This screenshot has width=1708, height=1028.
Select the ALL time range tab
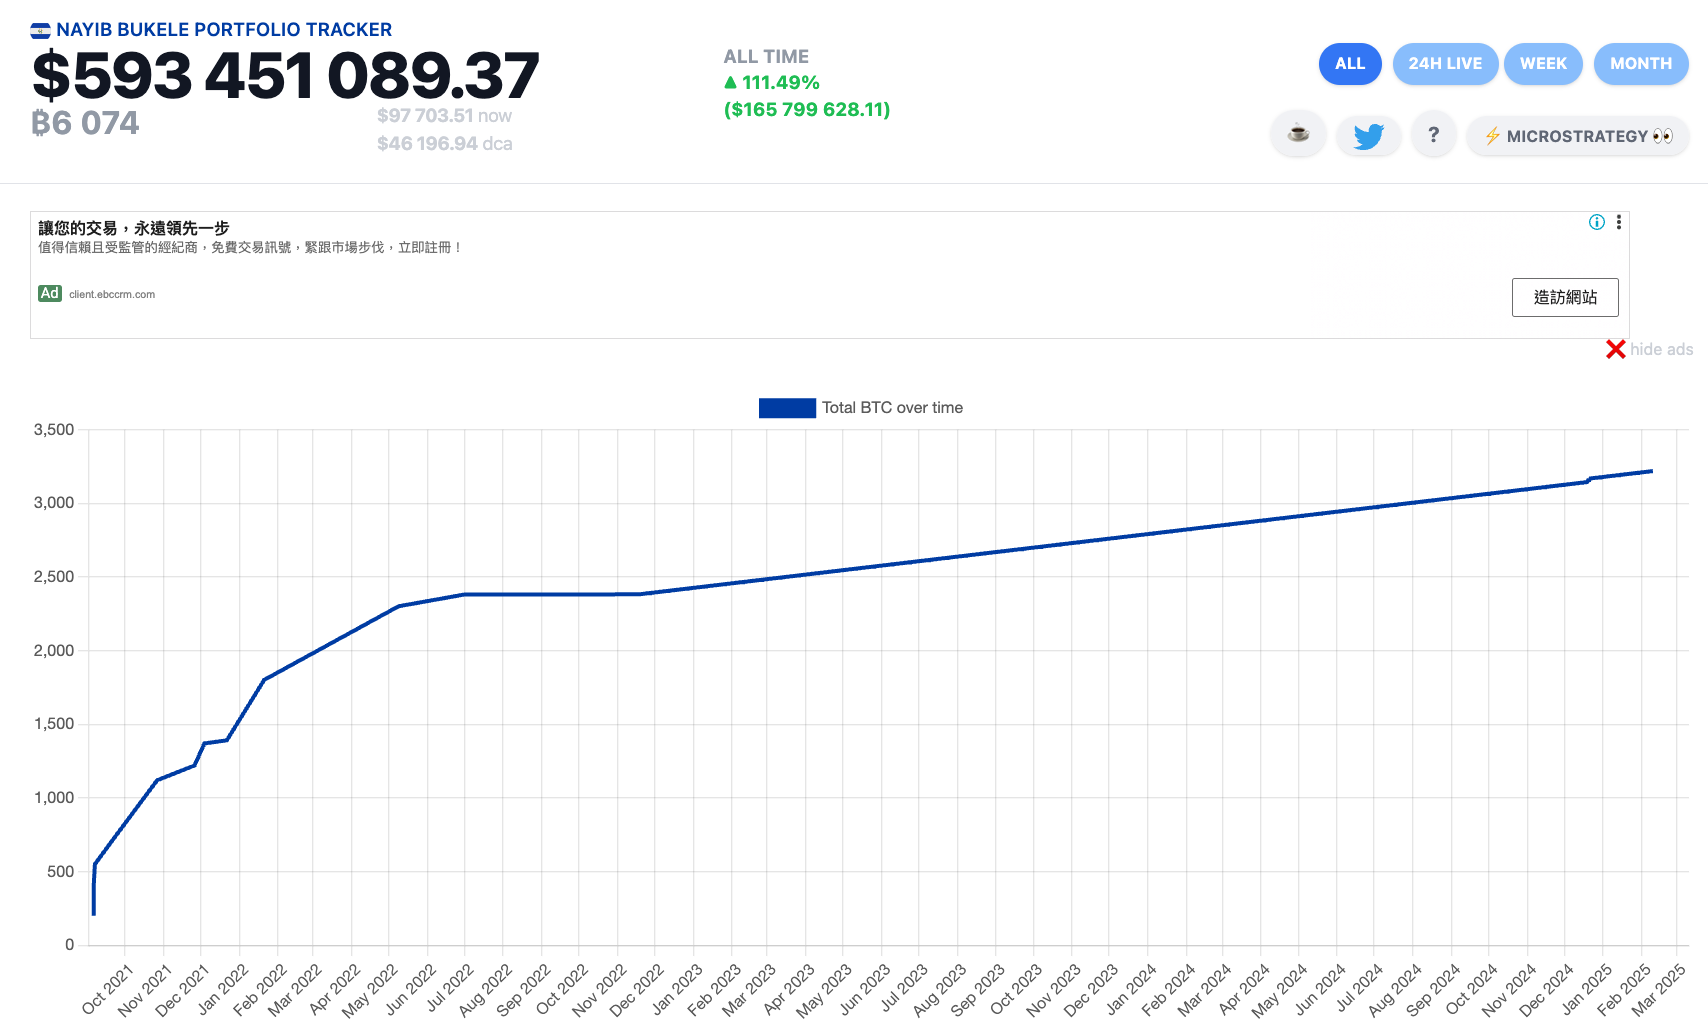[1350, 64]
